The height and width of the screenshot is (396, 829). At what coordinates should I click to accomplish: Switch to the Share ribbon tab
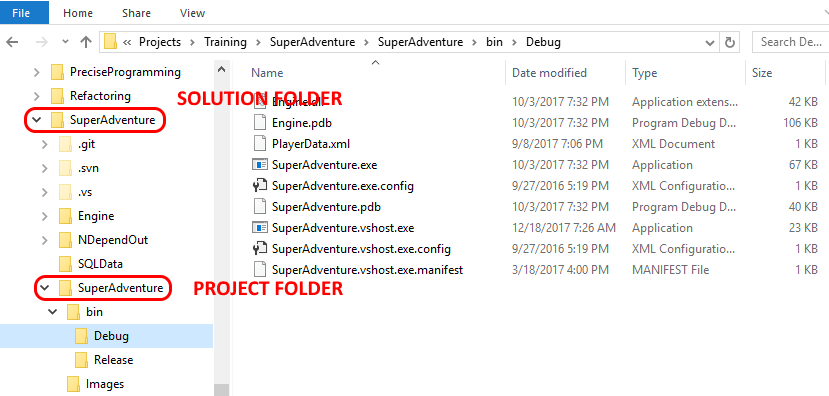click(x=135, y=13)
